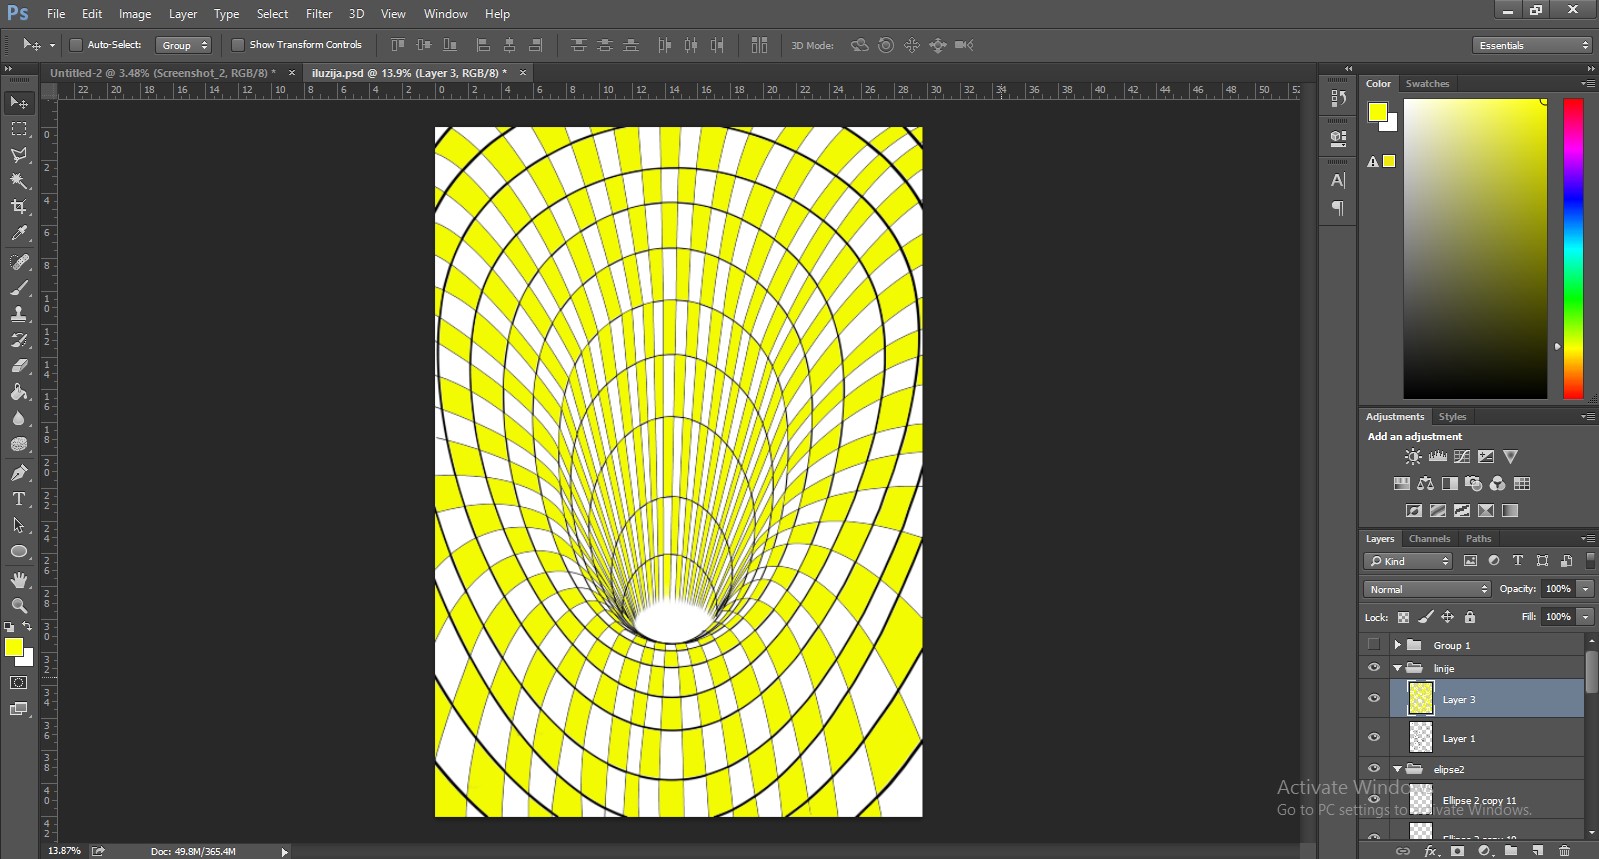Delete layer using trash icon
1599x859 pixels.
pos(1565,851)
